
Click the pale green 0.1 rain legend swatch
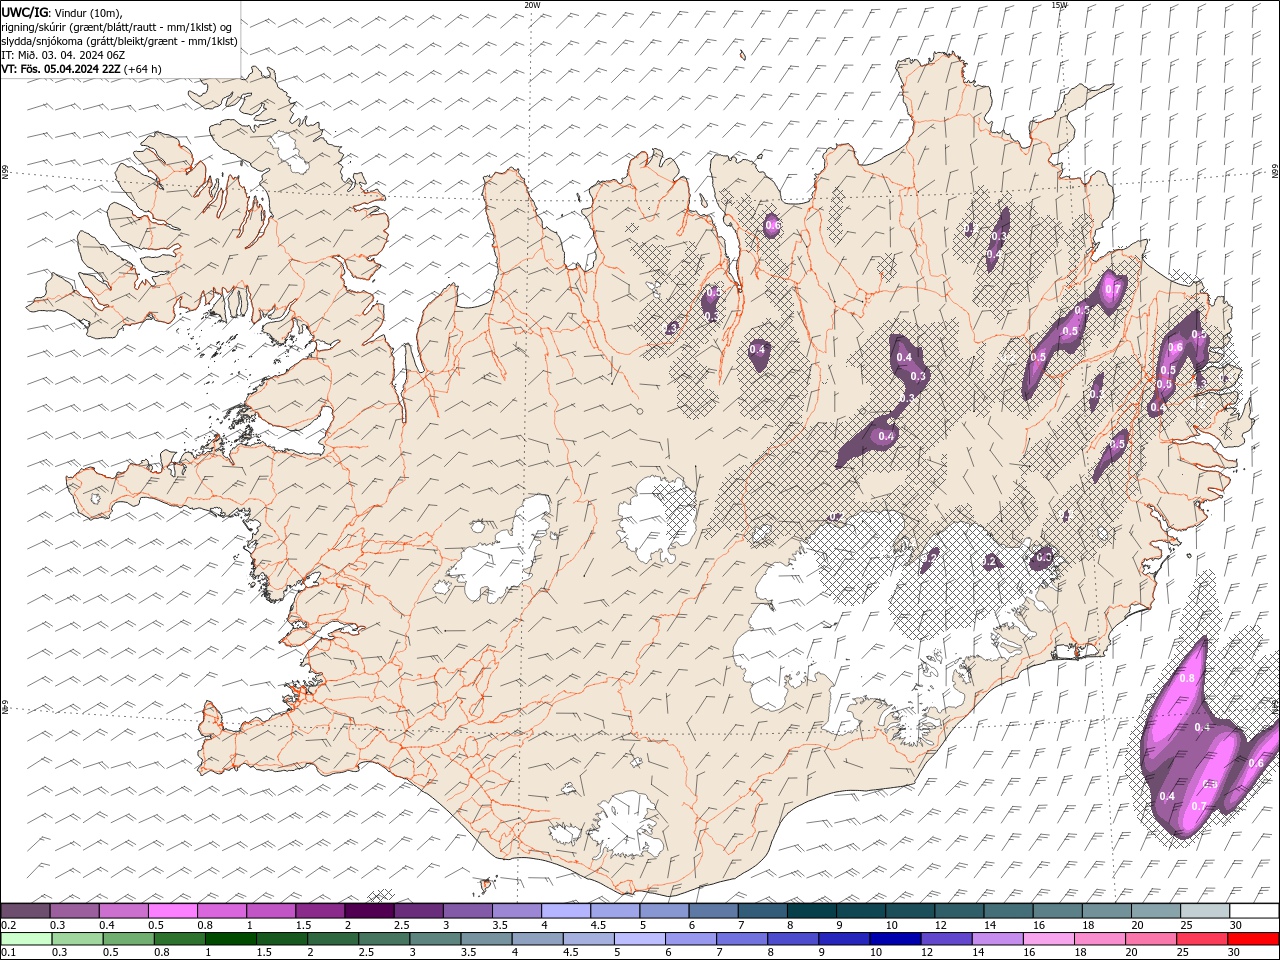point(26,939)
